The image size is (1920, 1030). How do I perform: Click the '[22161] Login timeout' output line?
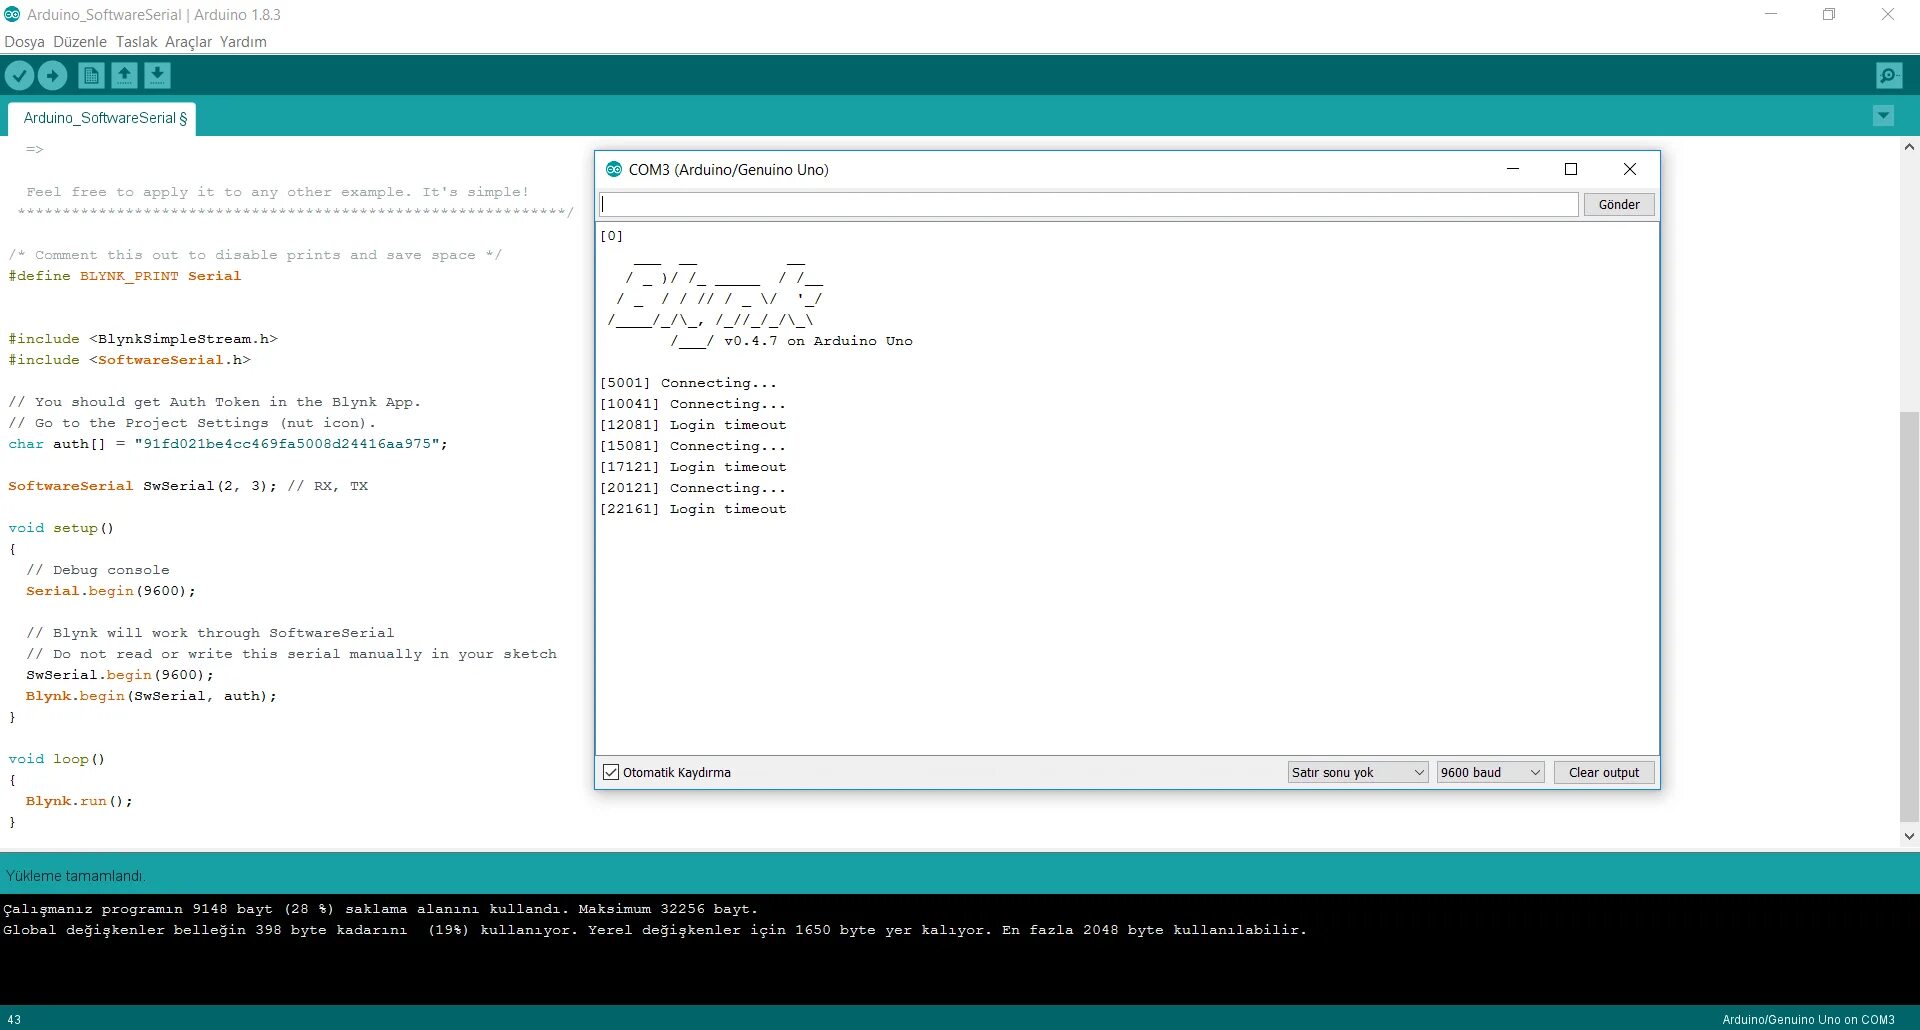(693, 509)
